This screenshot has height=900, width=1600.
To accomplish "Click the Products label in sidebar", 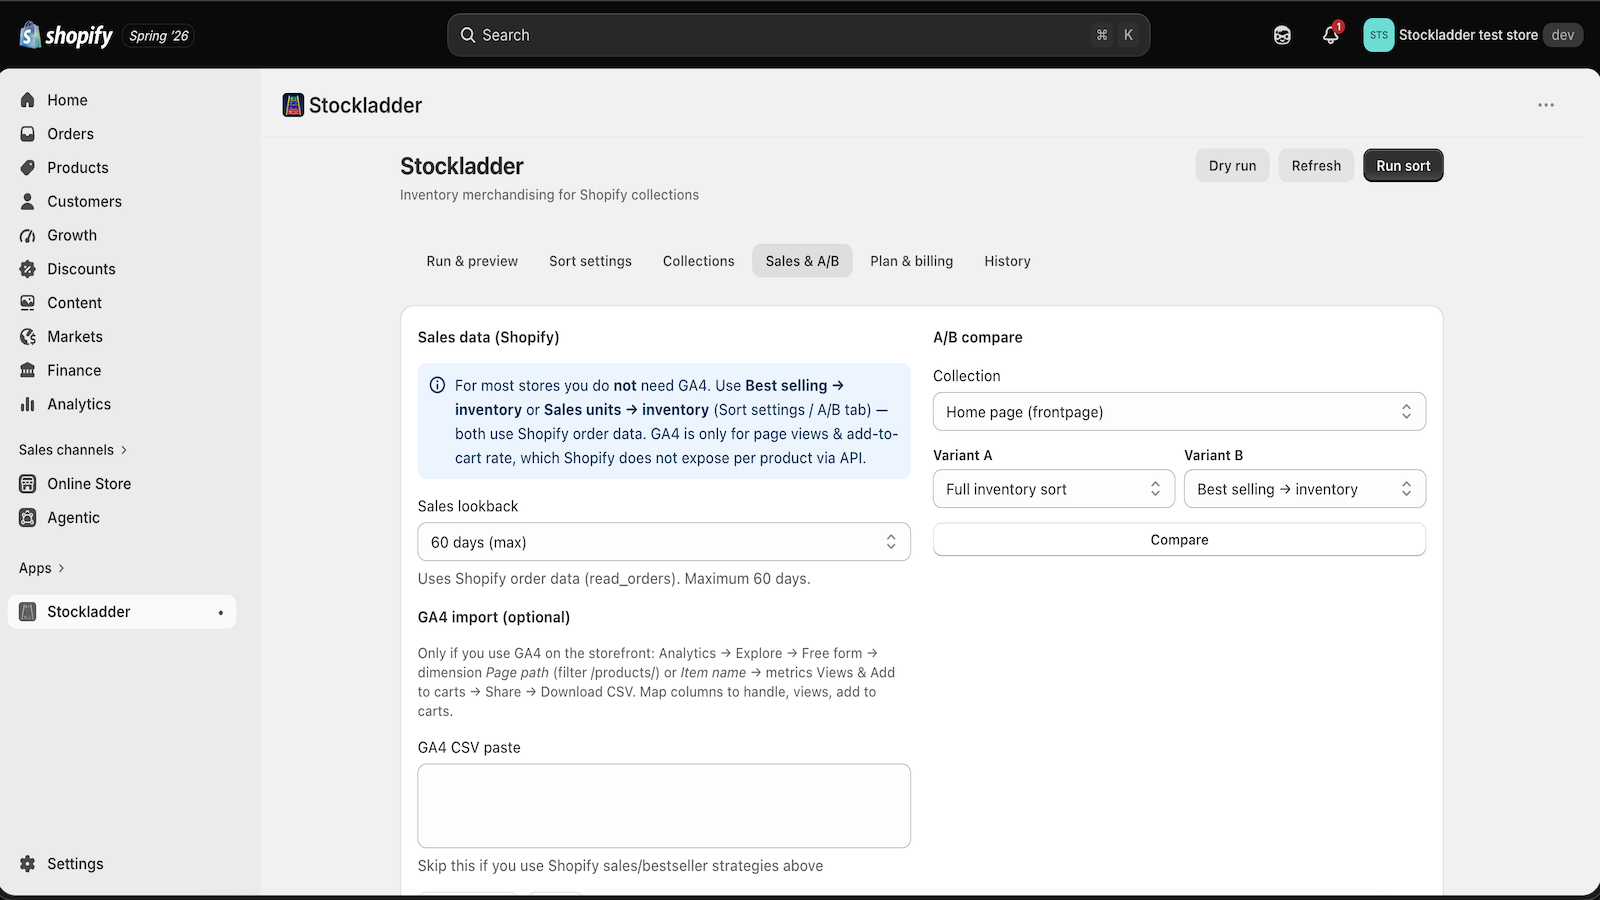I will [x=78, y=168].
